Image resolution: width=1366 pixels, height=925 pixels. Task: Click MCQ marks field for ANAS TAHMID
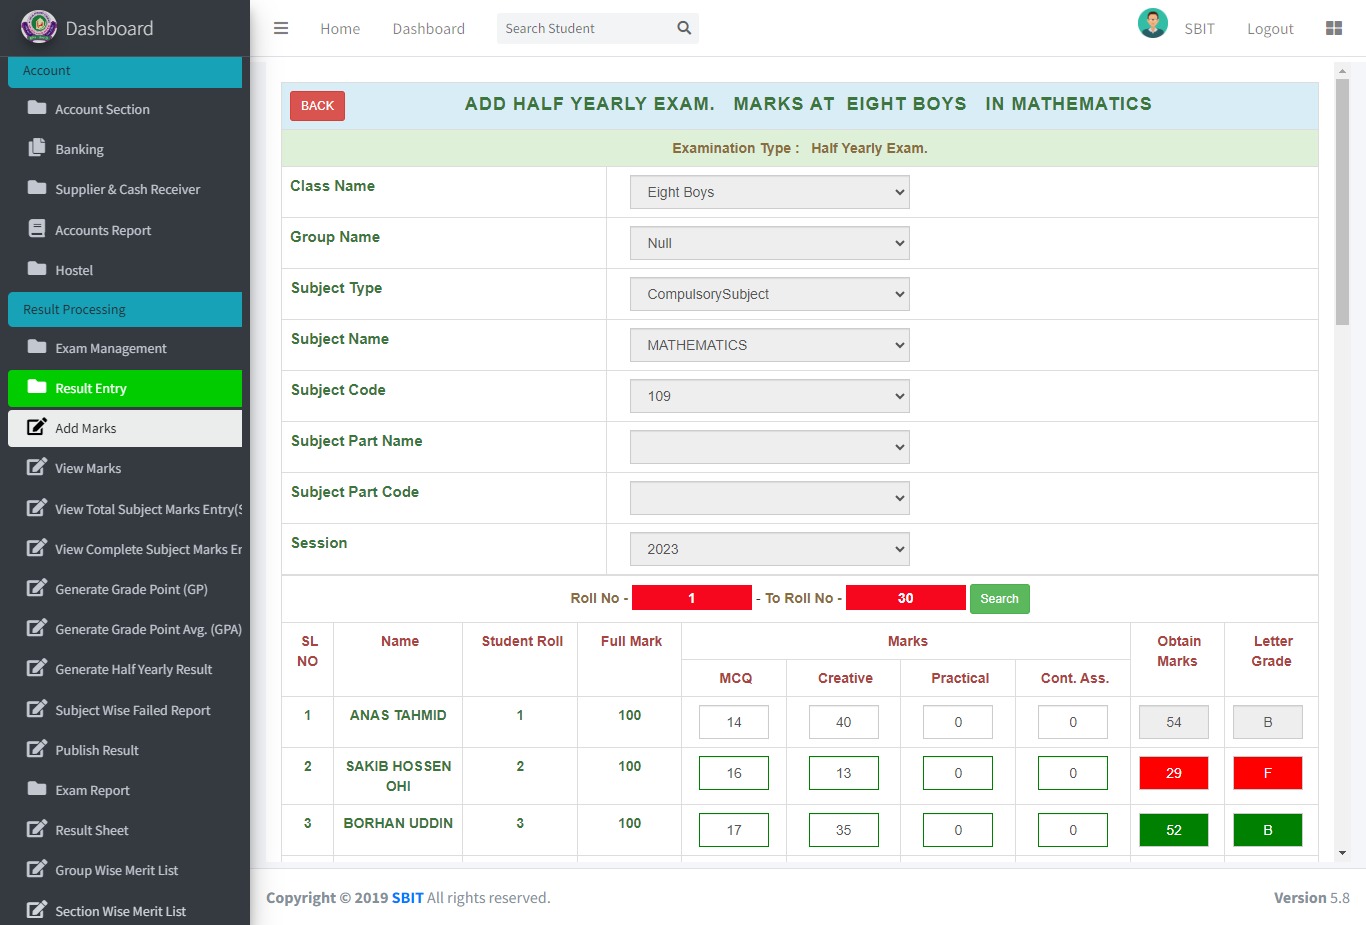point(734,722)
